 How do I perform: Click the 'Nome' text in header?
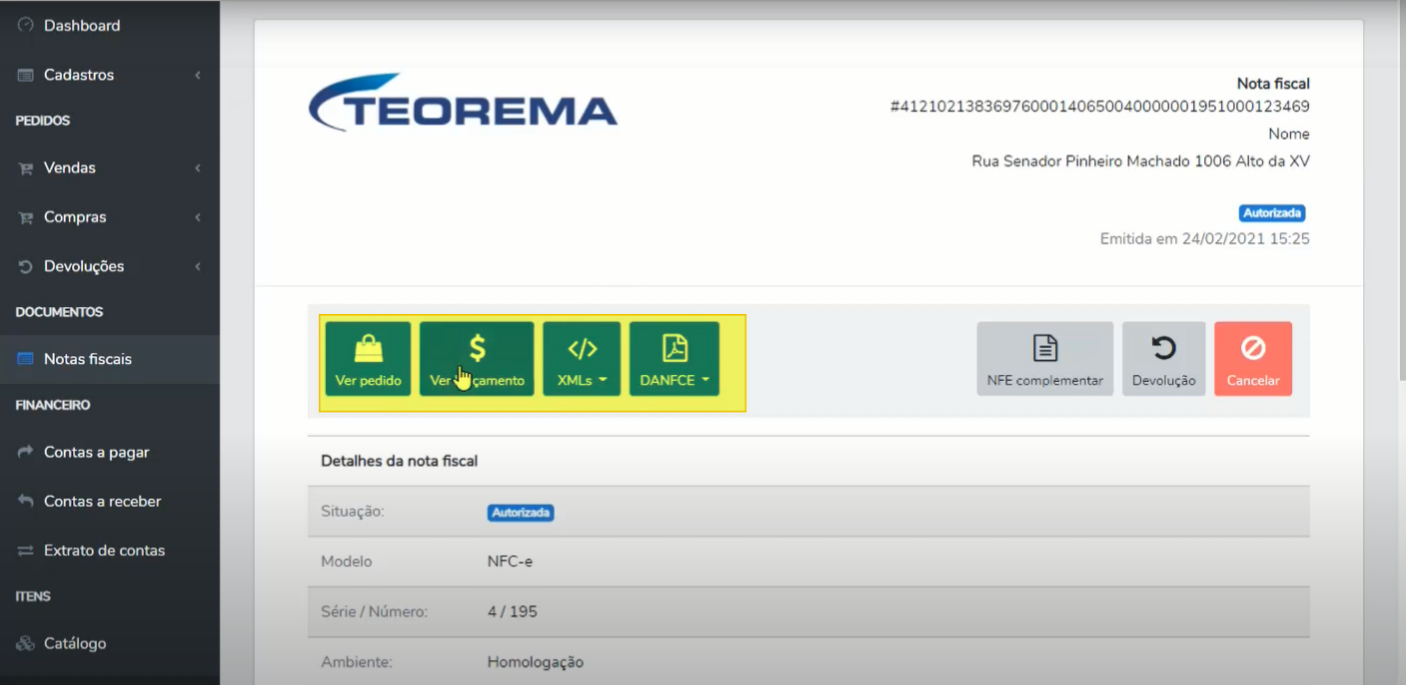pyautogui.click(x=1289, y=134)
